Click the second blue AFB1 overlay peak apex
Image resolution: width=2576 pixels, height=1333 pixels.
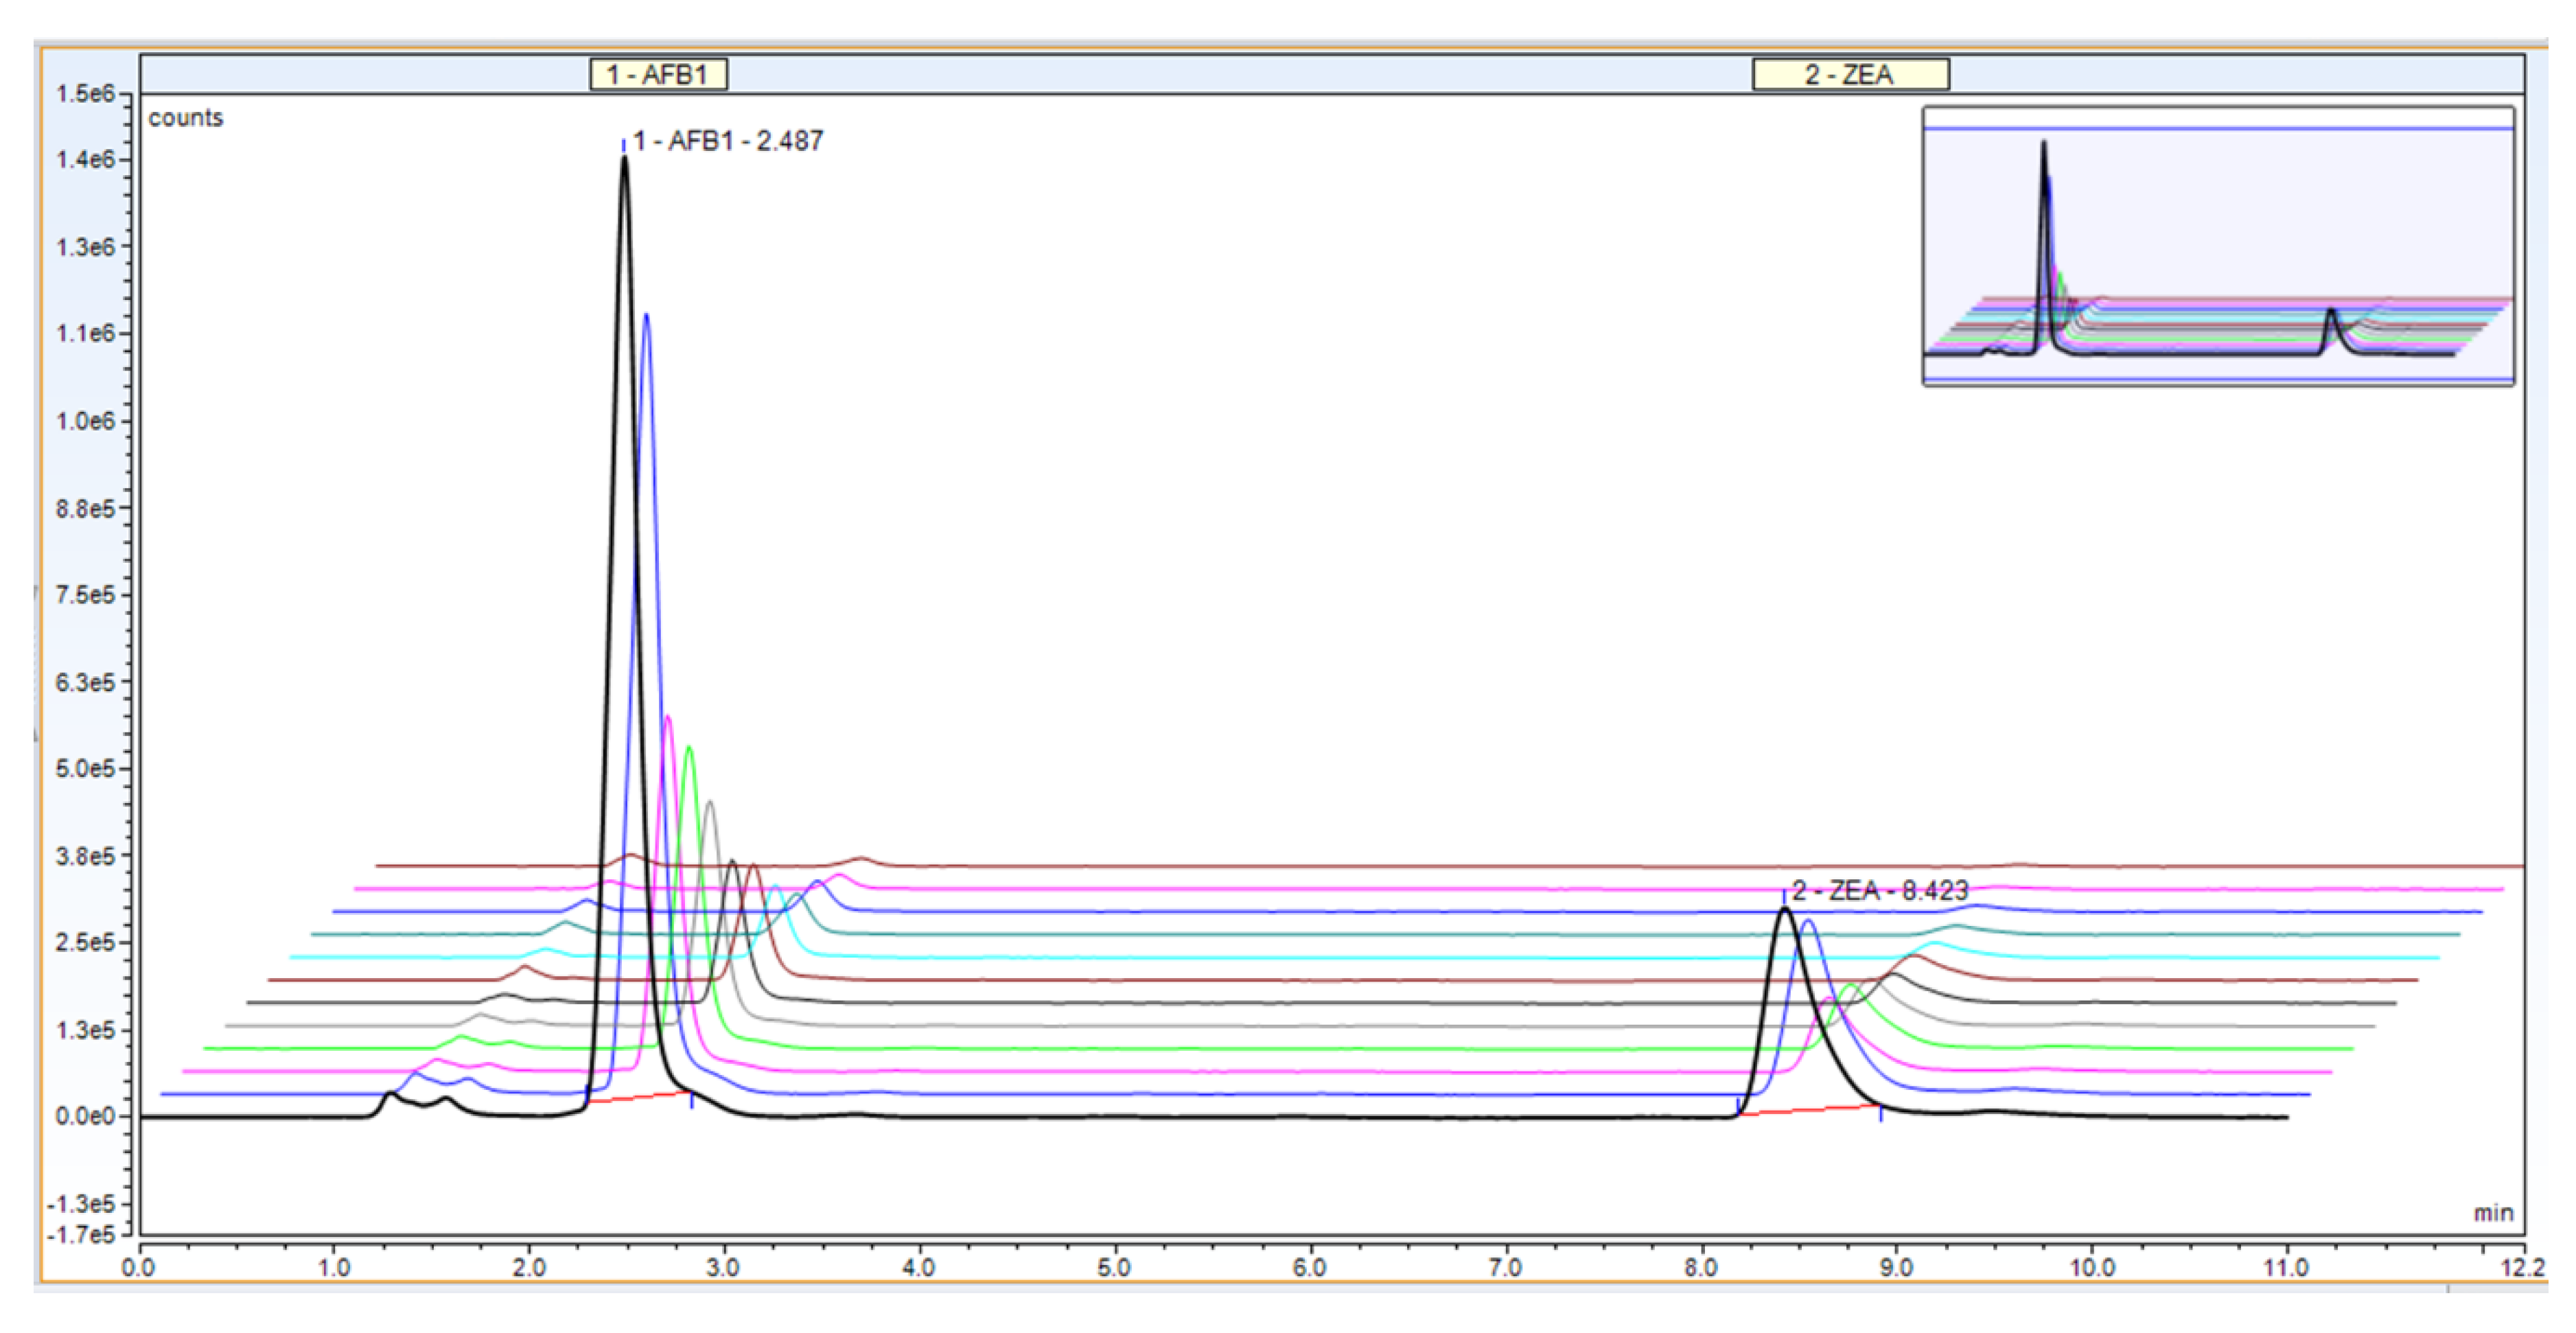(x=646, y=317)
